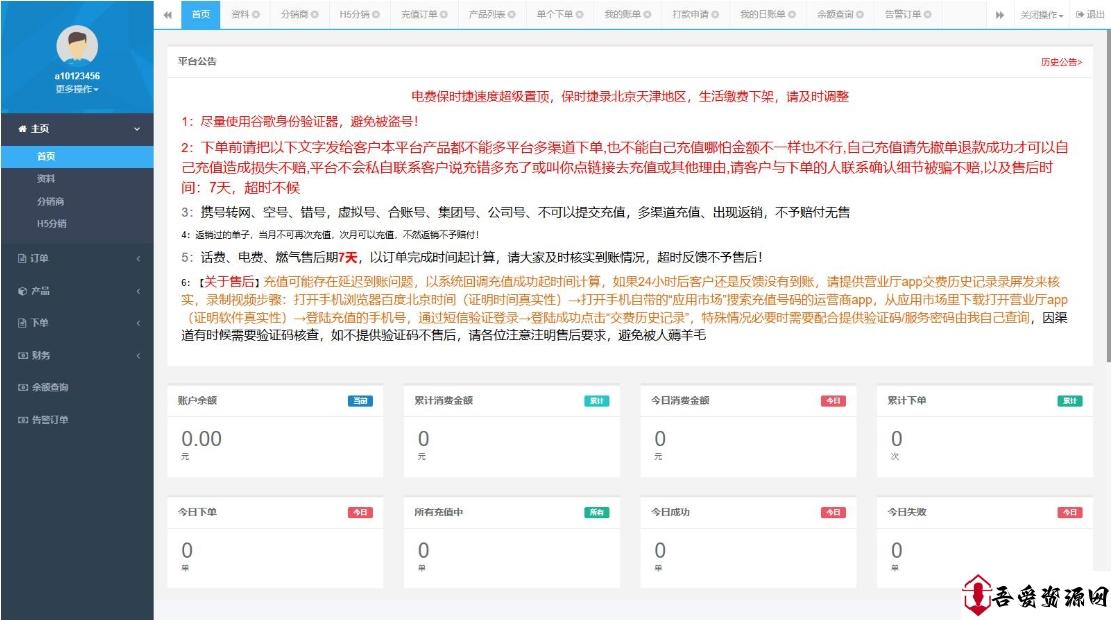Expand the 产品 menu via its chevron
Image resolution: width=1111 pixels, height=620 pixels.
click(x=138, y=291)
